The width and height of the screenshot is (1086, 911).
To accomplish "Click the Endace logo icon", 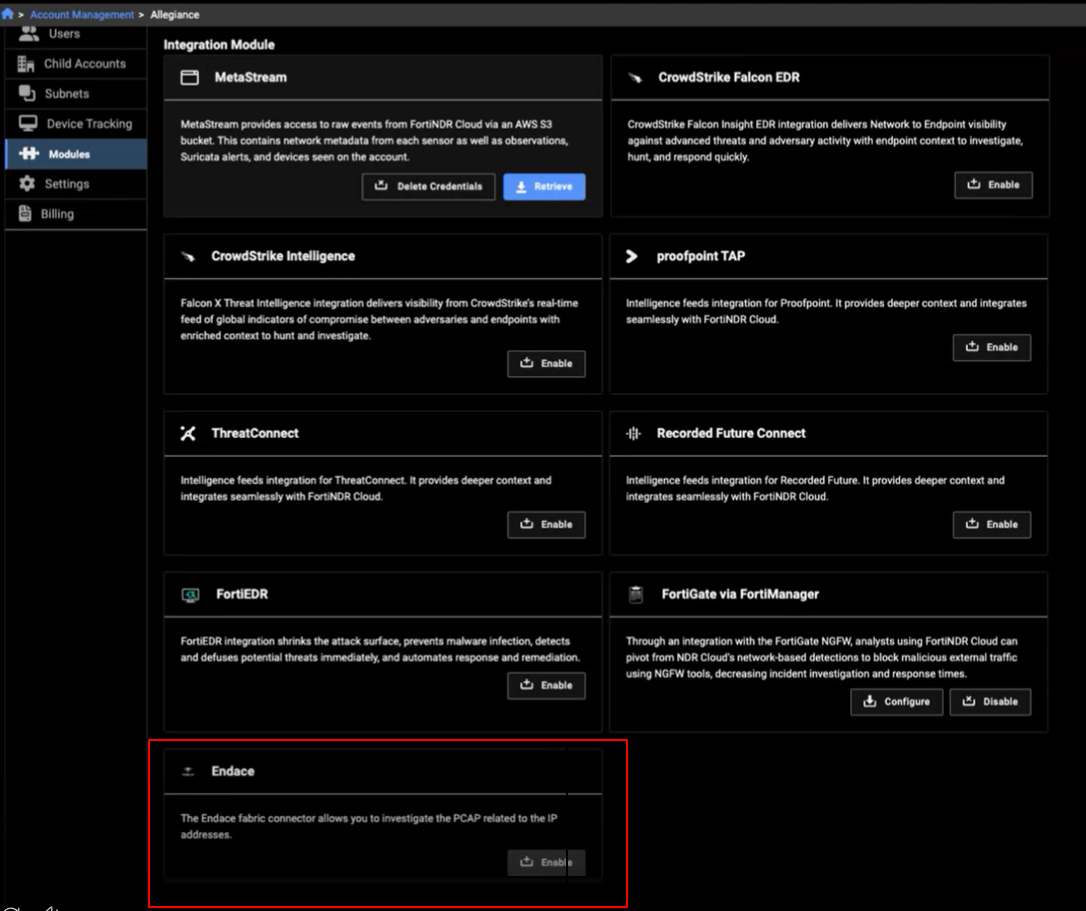I will click(188, 772).
